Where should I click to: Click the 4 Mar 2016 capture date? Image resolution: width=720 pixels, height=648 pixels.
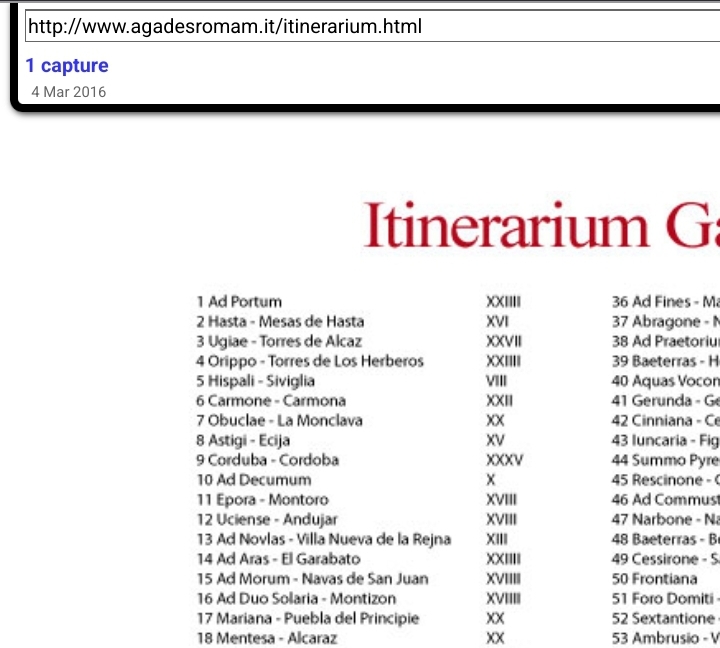click(x=68, y=92)
